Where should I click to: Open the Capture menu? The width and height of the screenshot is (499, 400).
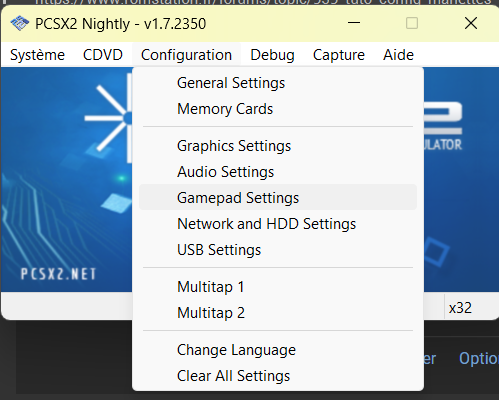tap(339, 55)
